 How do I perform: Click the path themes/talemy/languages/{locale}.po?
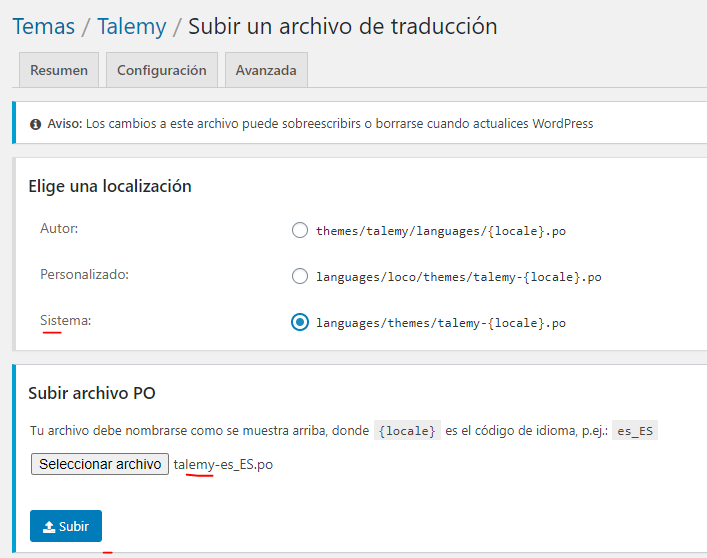tap(441, 231)
